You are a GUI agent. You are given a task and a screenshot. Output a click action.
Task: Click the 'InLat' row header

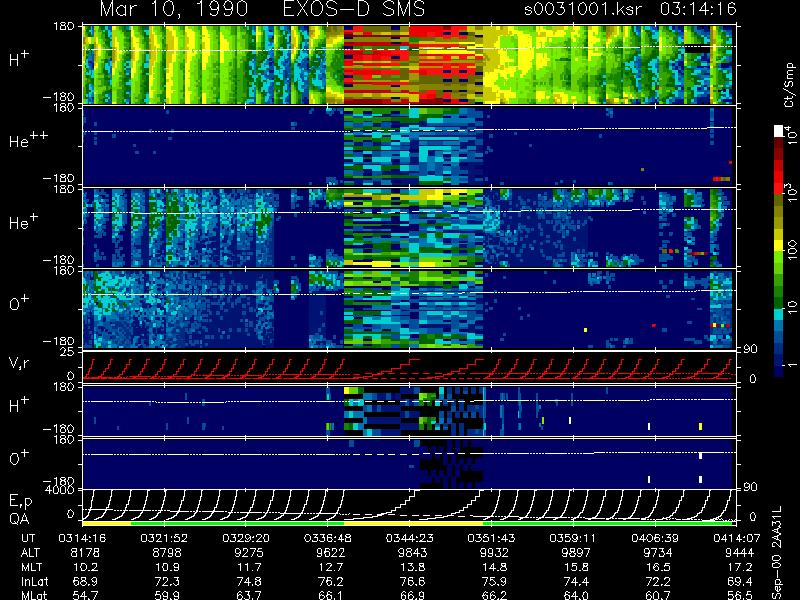(33, 581)
